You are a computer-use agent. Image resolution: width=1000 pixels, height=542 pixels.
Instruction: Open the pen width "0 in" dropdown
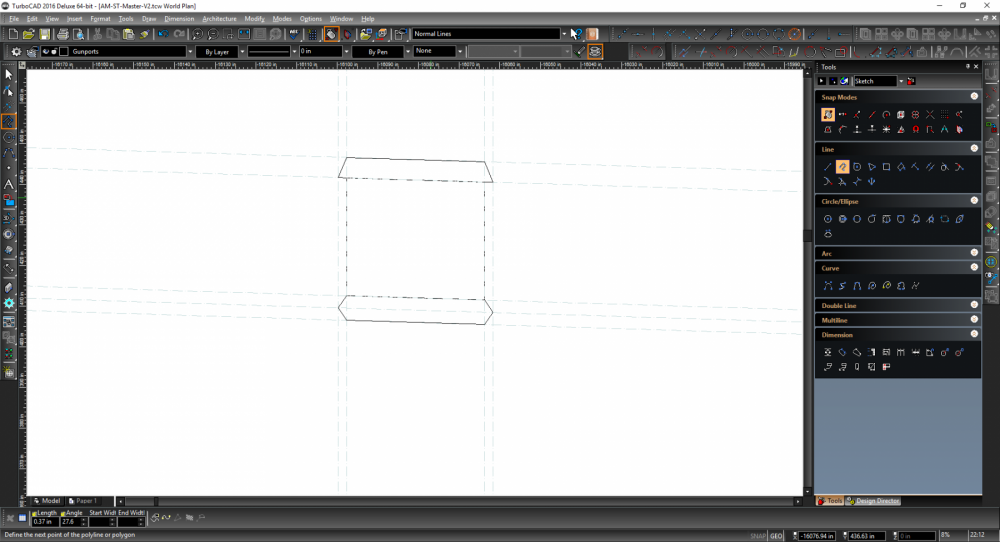pyautogui.click(x=346, y=52)
